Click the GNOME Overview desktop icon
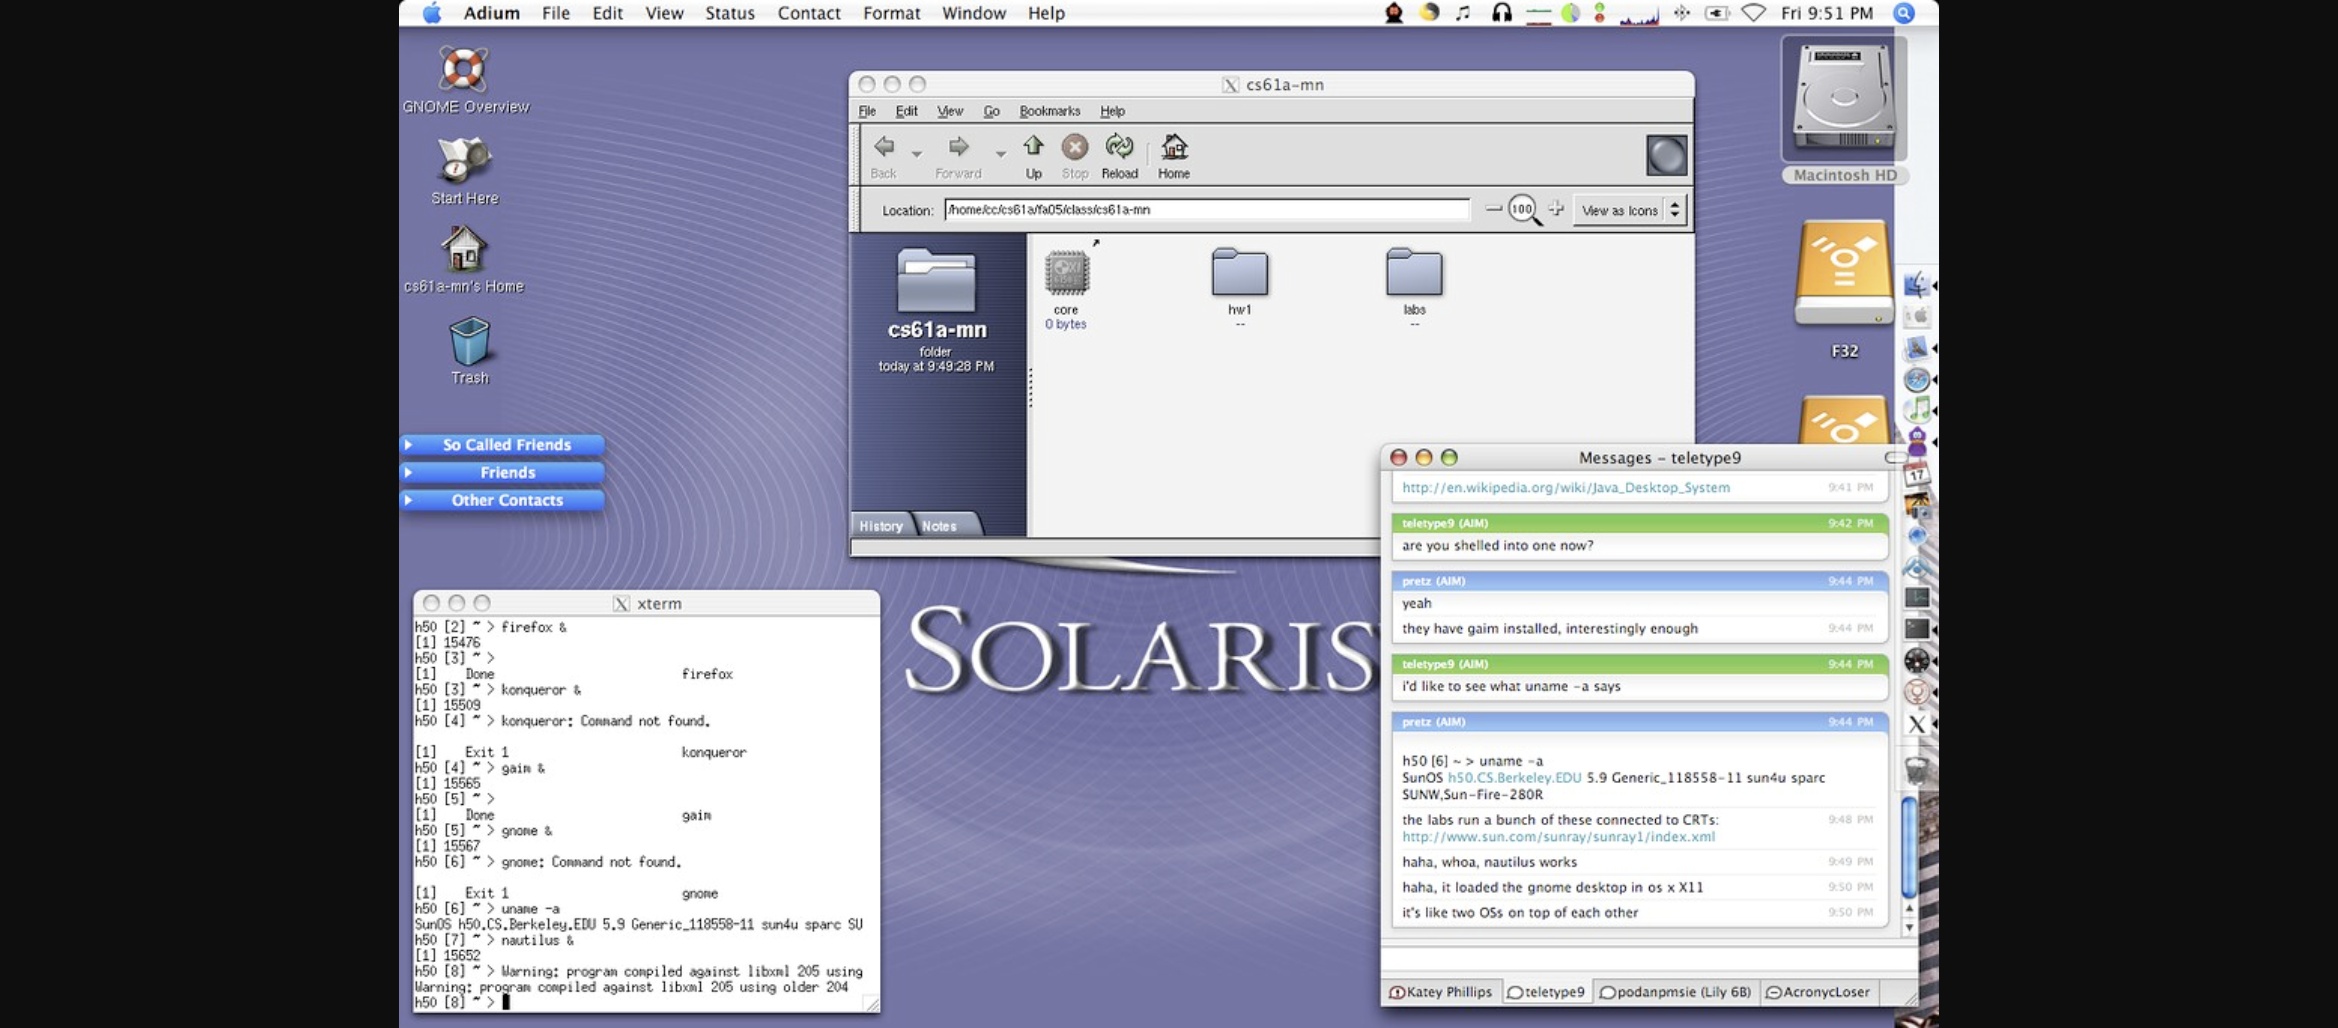Screen dimensions: 2338x1028 [464, 70]
